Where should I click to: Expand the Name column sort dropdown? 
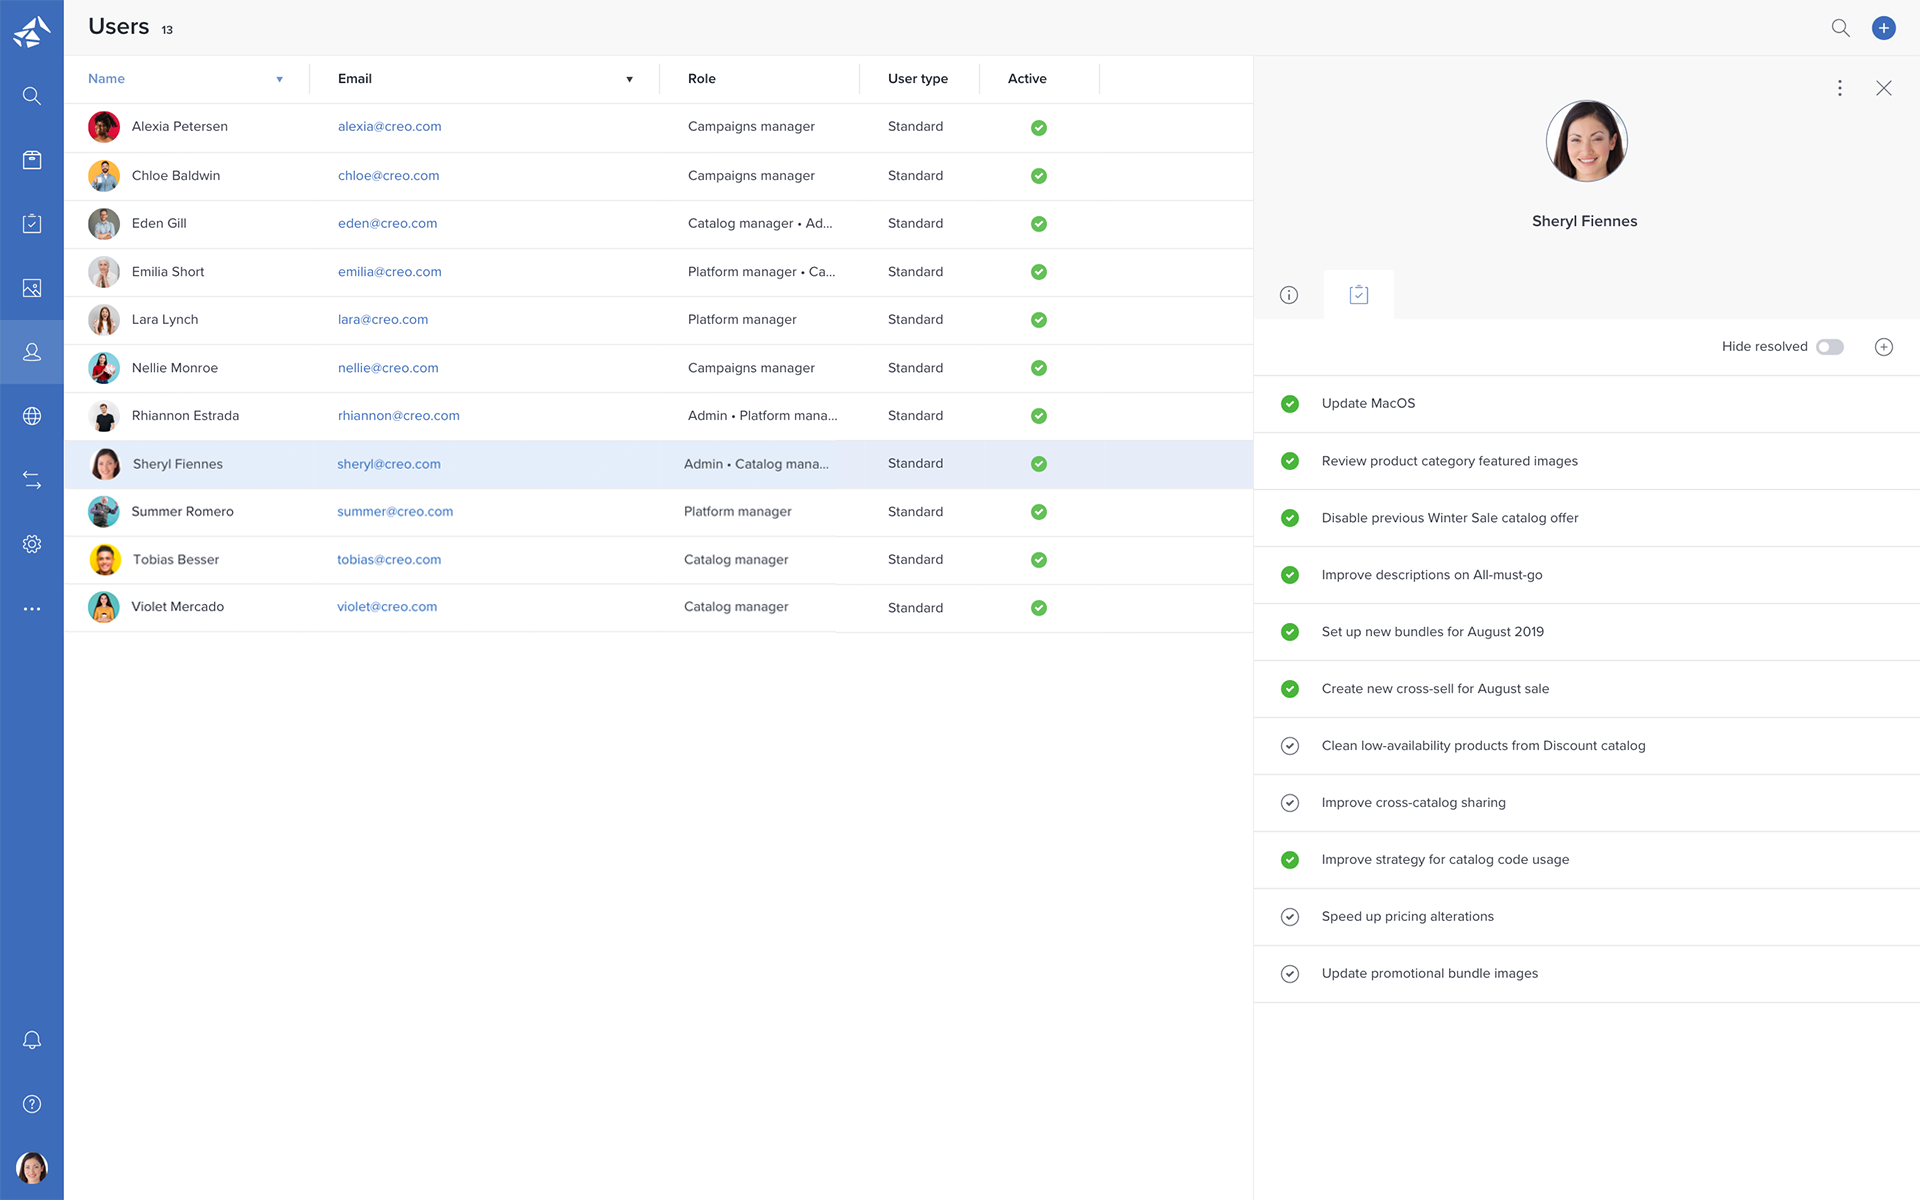pyautogui.click(x=279, y=79)
